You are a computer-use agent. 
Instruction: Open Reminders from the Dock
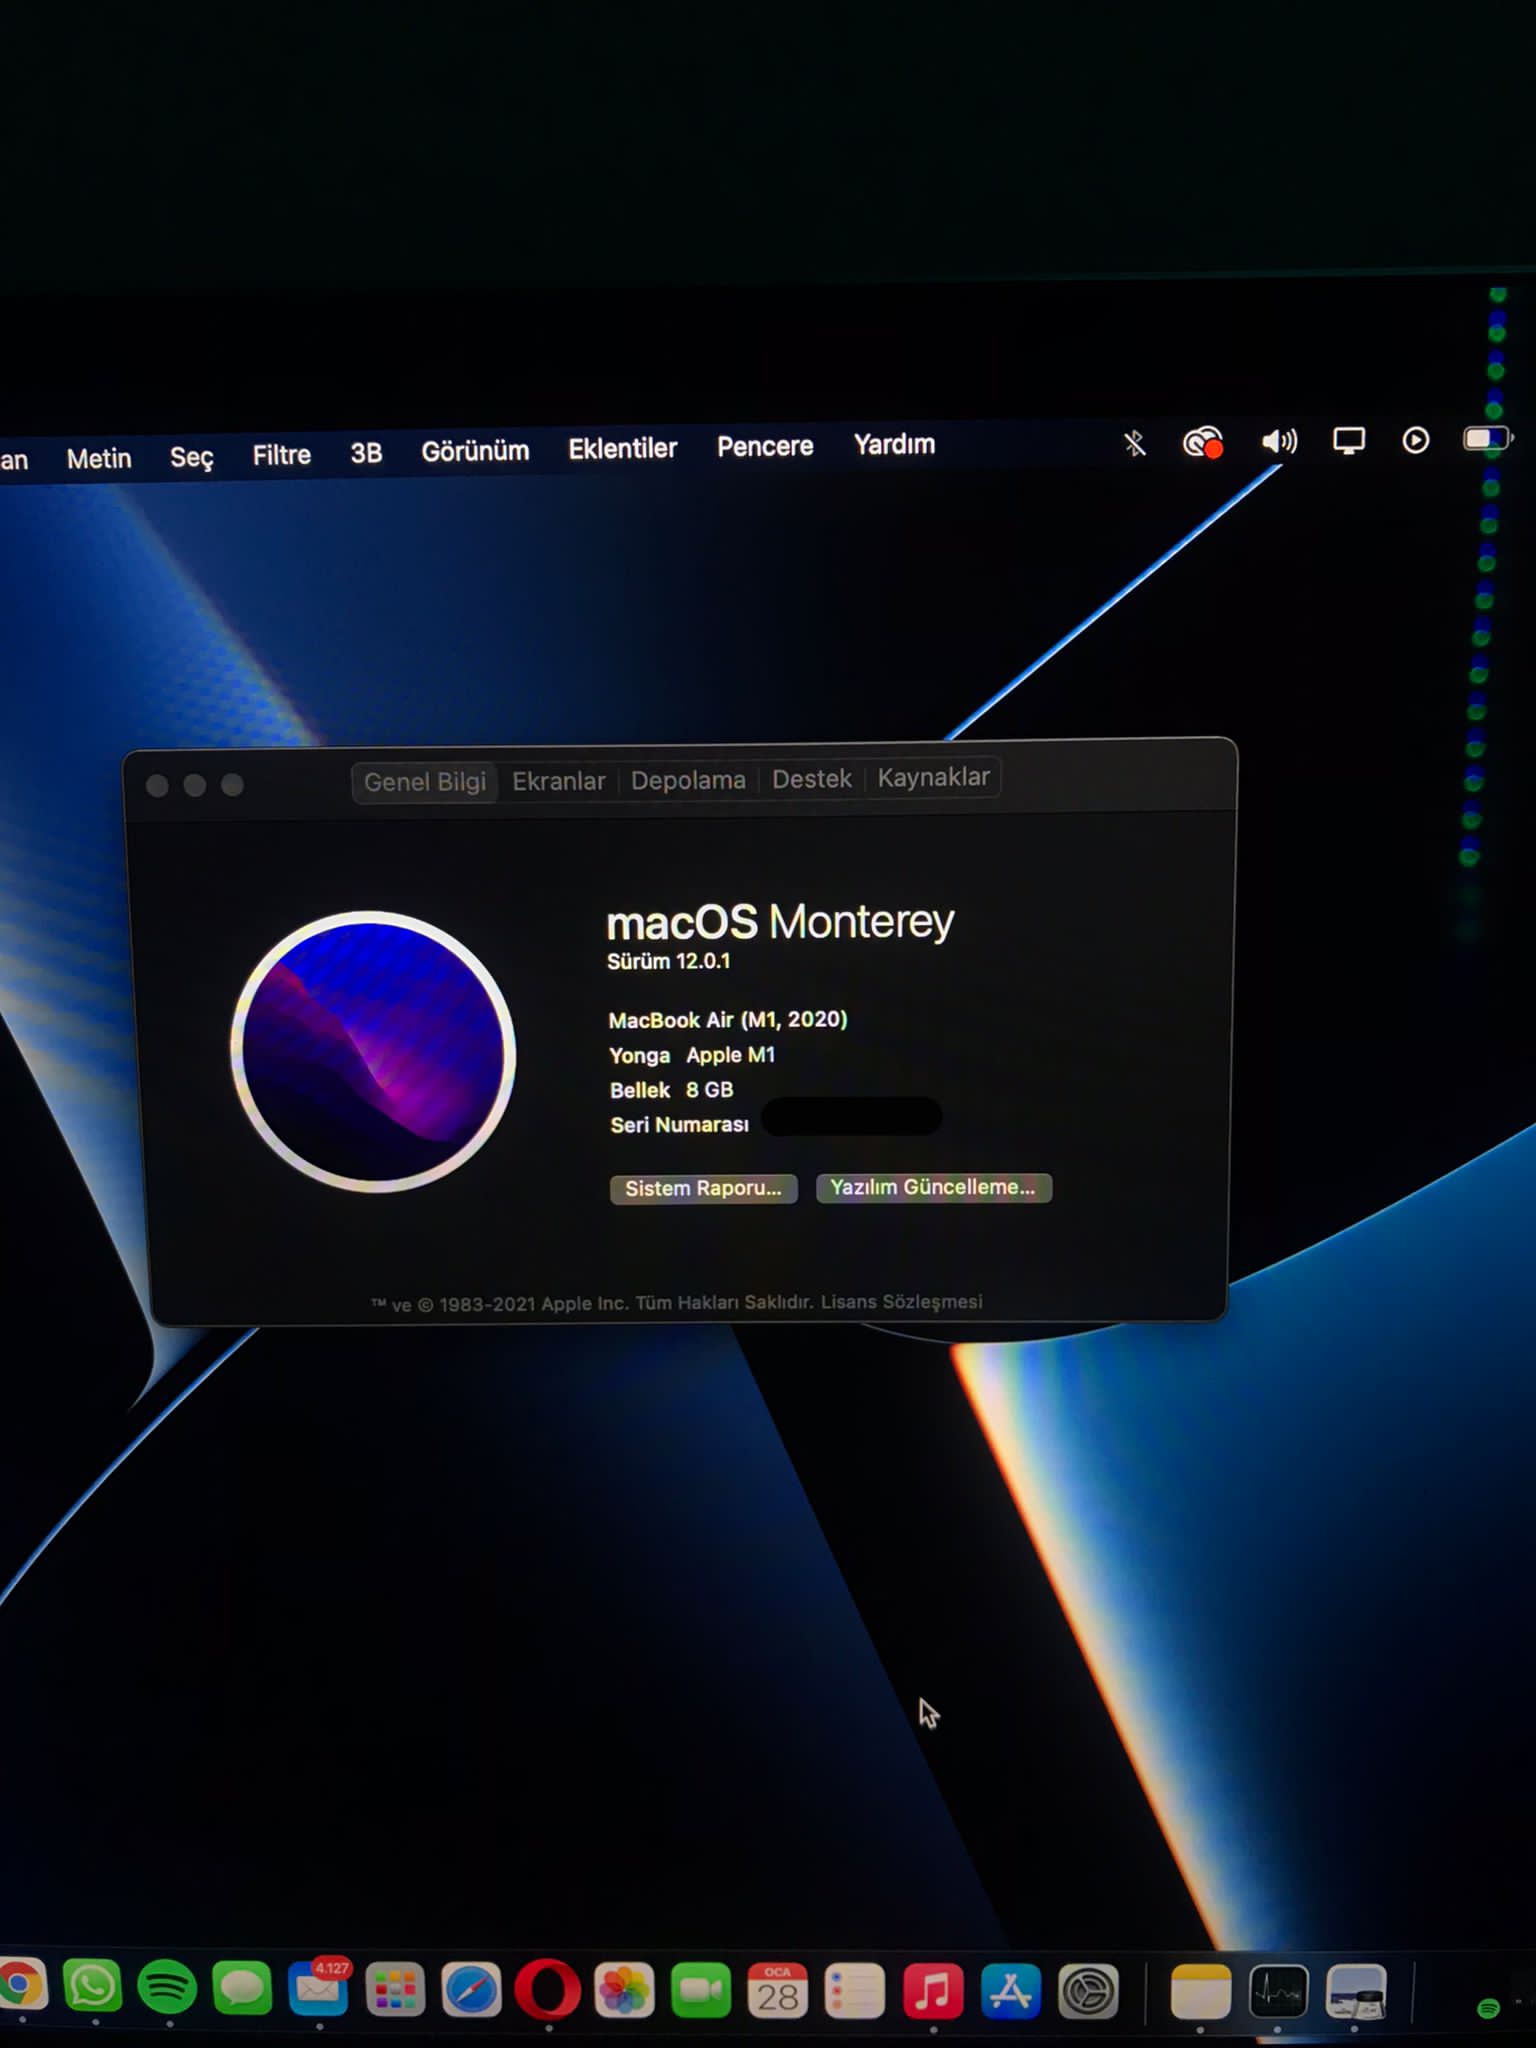point(855,1990)
